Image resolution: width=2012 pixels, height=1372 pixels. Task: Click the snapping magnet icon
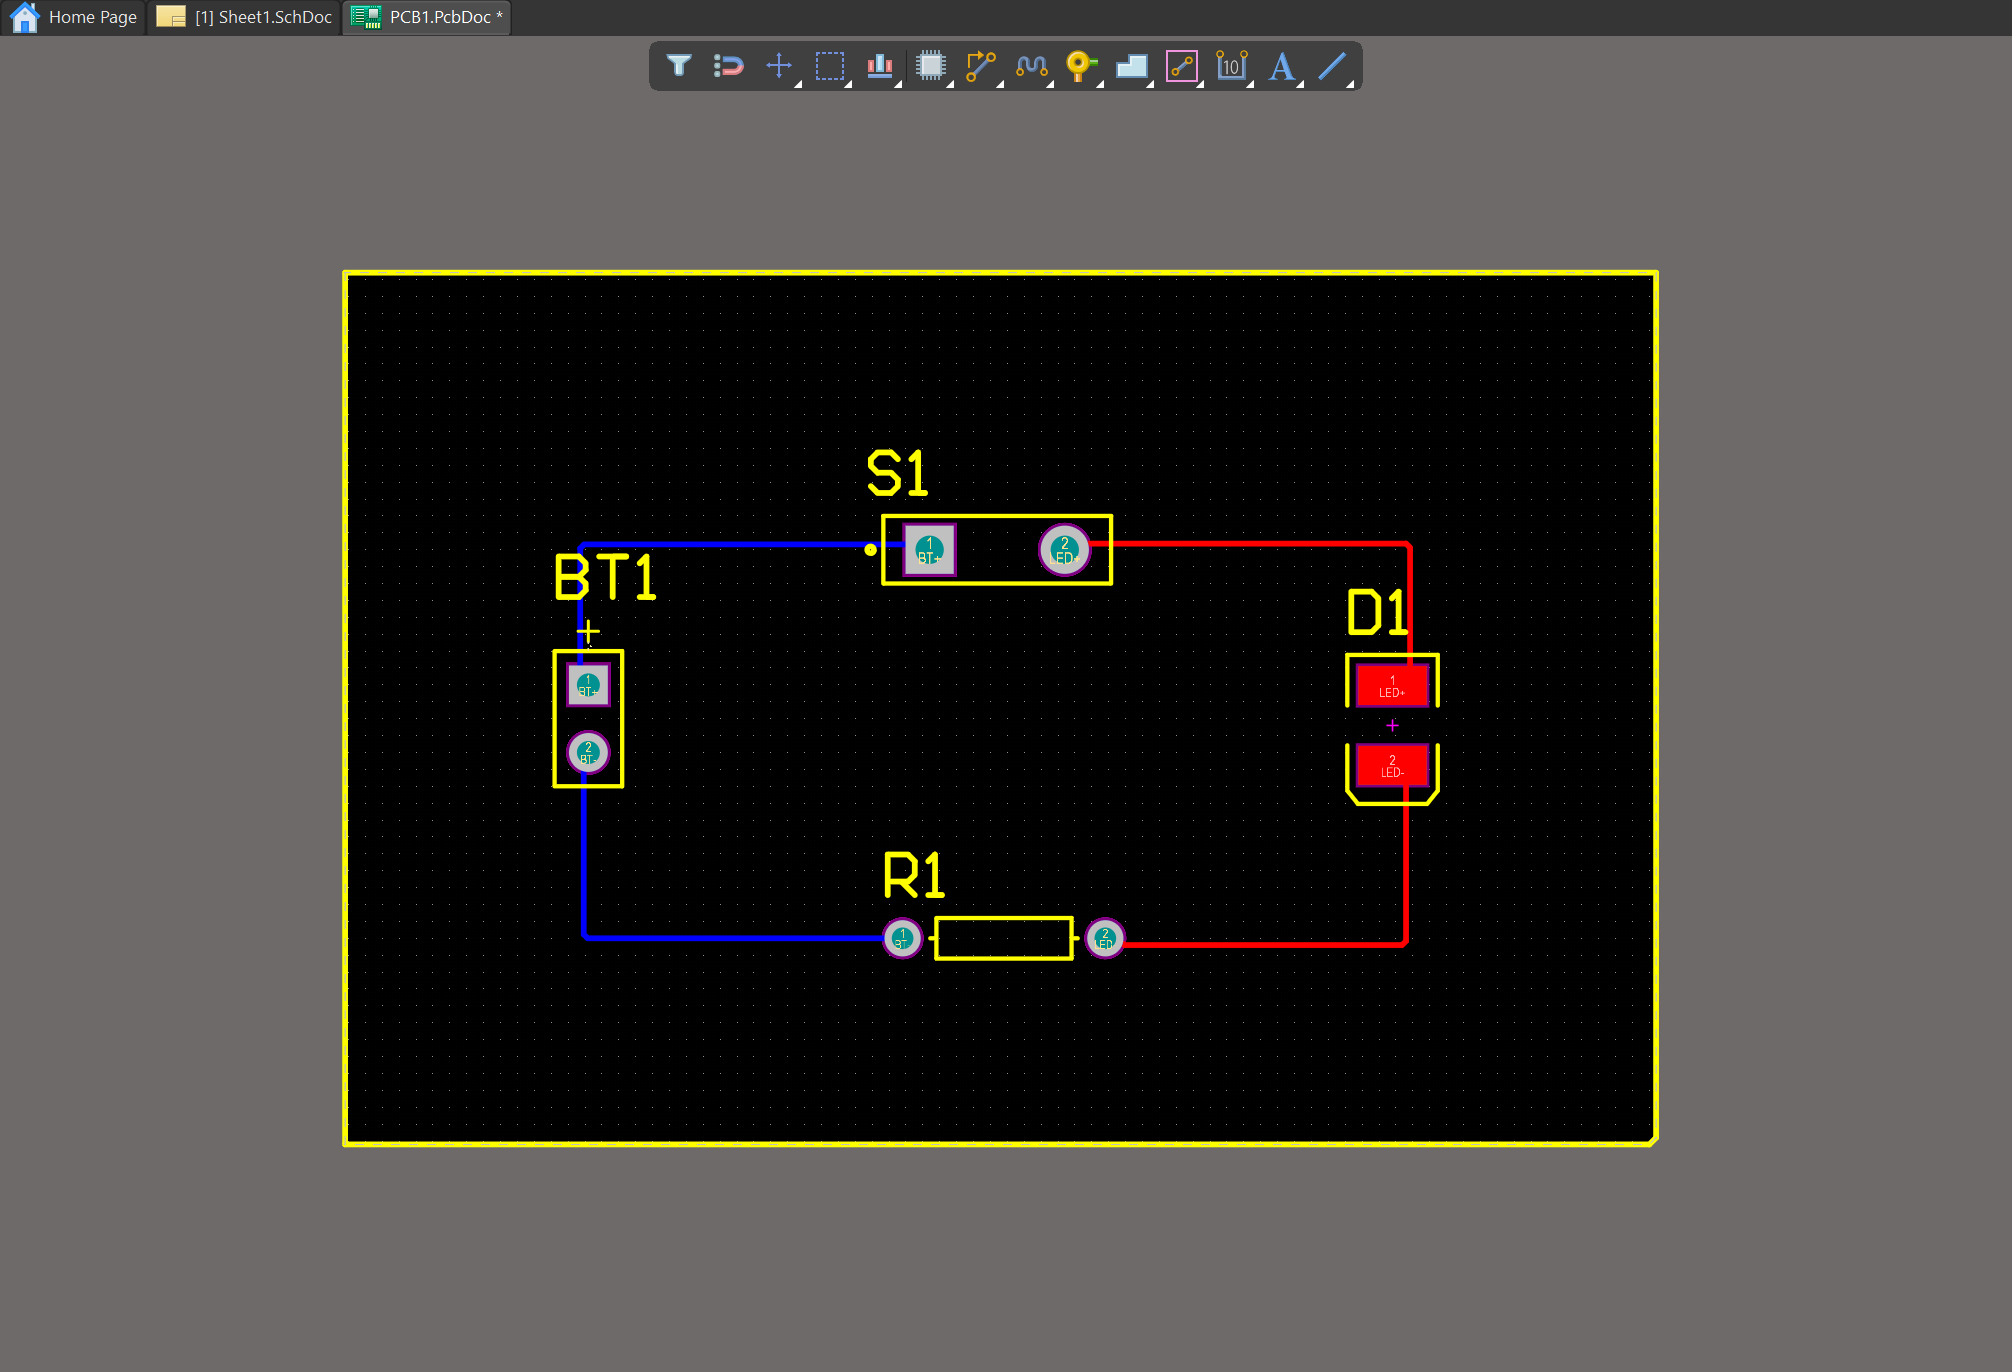pyautogui.click(x=729, y=66)
